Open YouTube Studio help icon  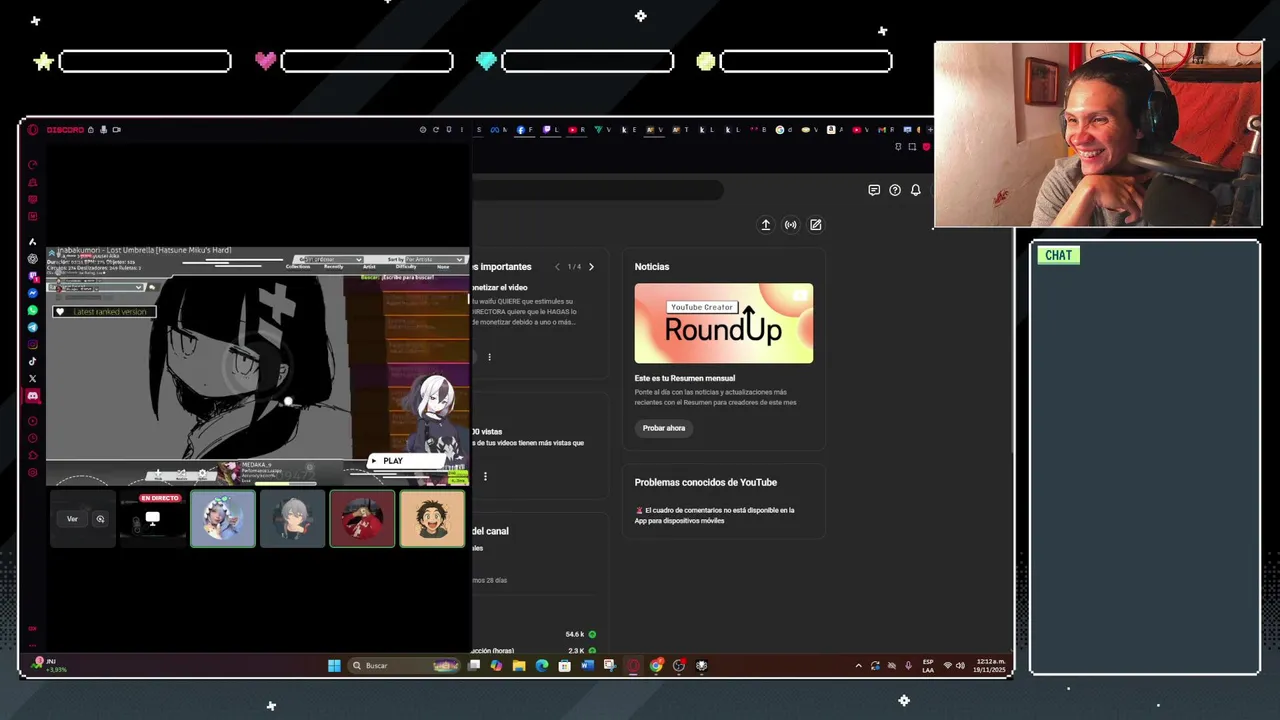pyautogui.click(x=895, y=190)
